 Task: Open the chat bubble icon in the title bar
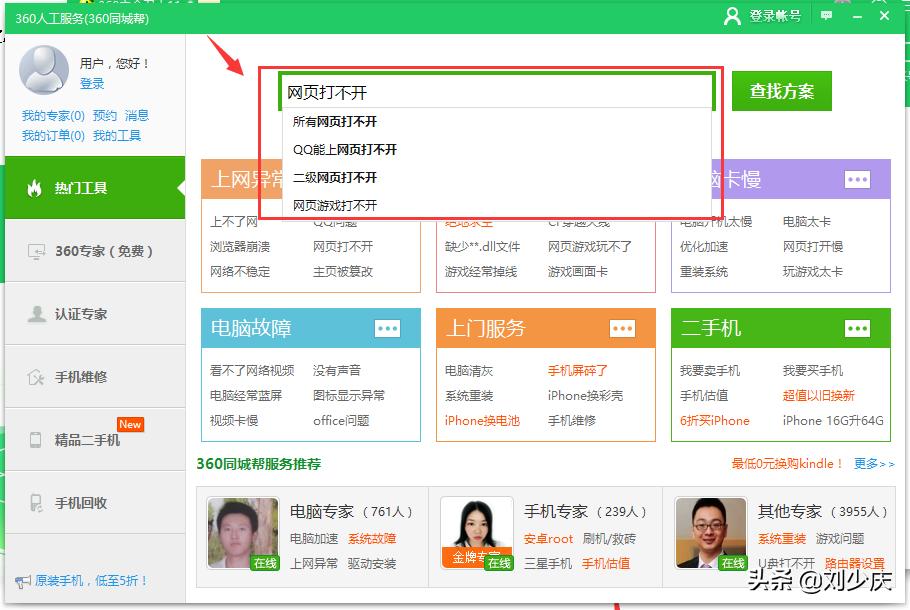pyautogui.click(x=826, y=15)
